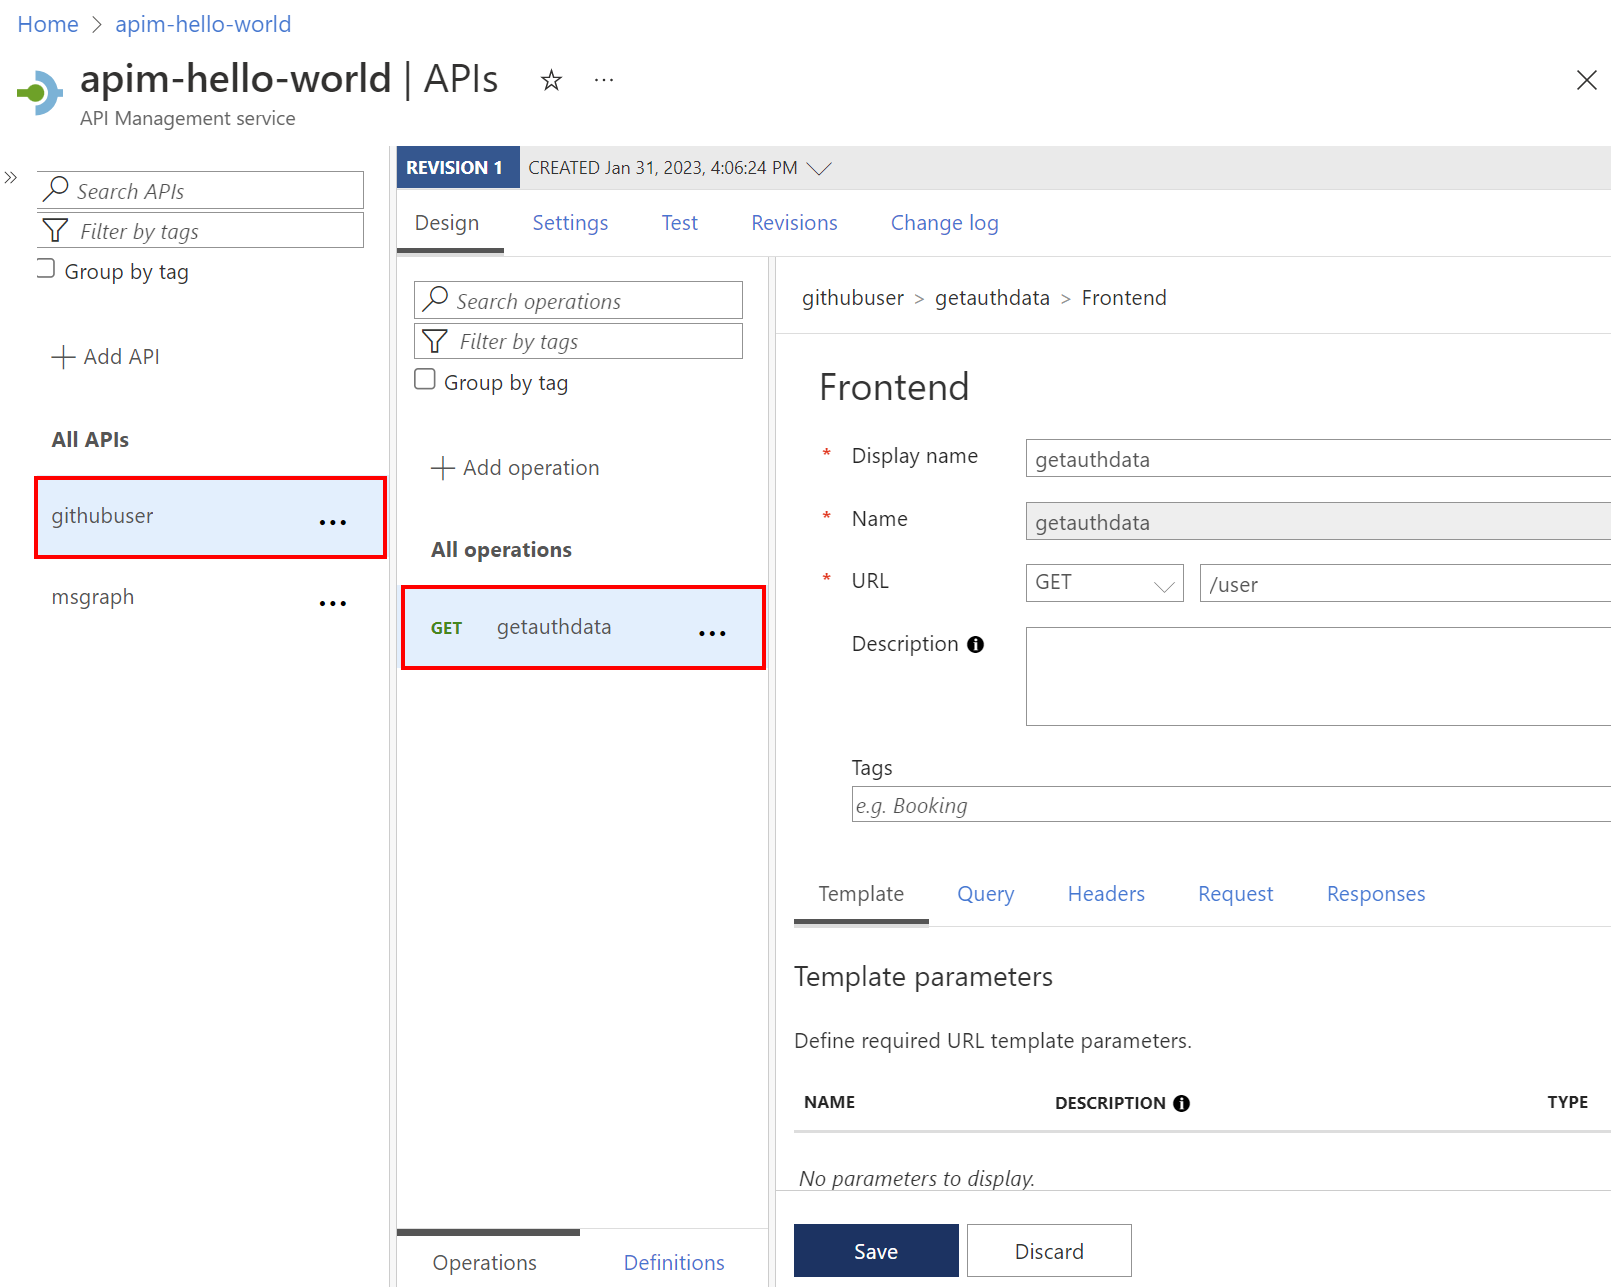Enable Group by tag in the API list
This screenshot has width=1611, height=1287.
(45, 267)
